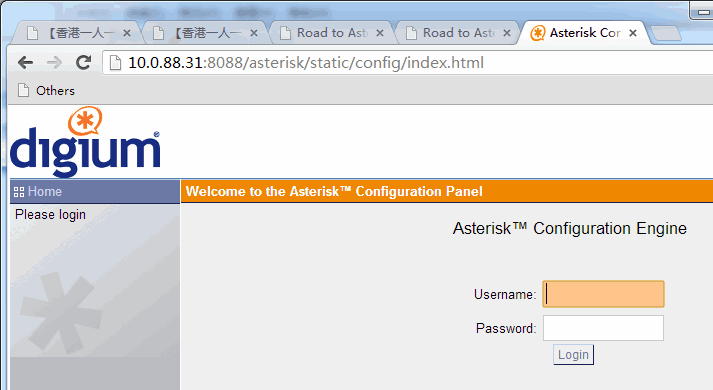Switch to the second Road to Ast tab
This screenshot has width=713, height=390.
pos(456,33)
